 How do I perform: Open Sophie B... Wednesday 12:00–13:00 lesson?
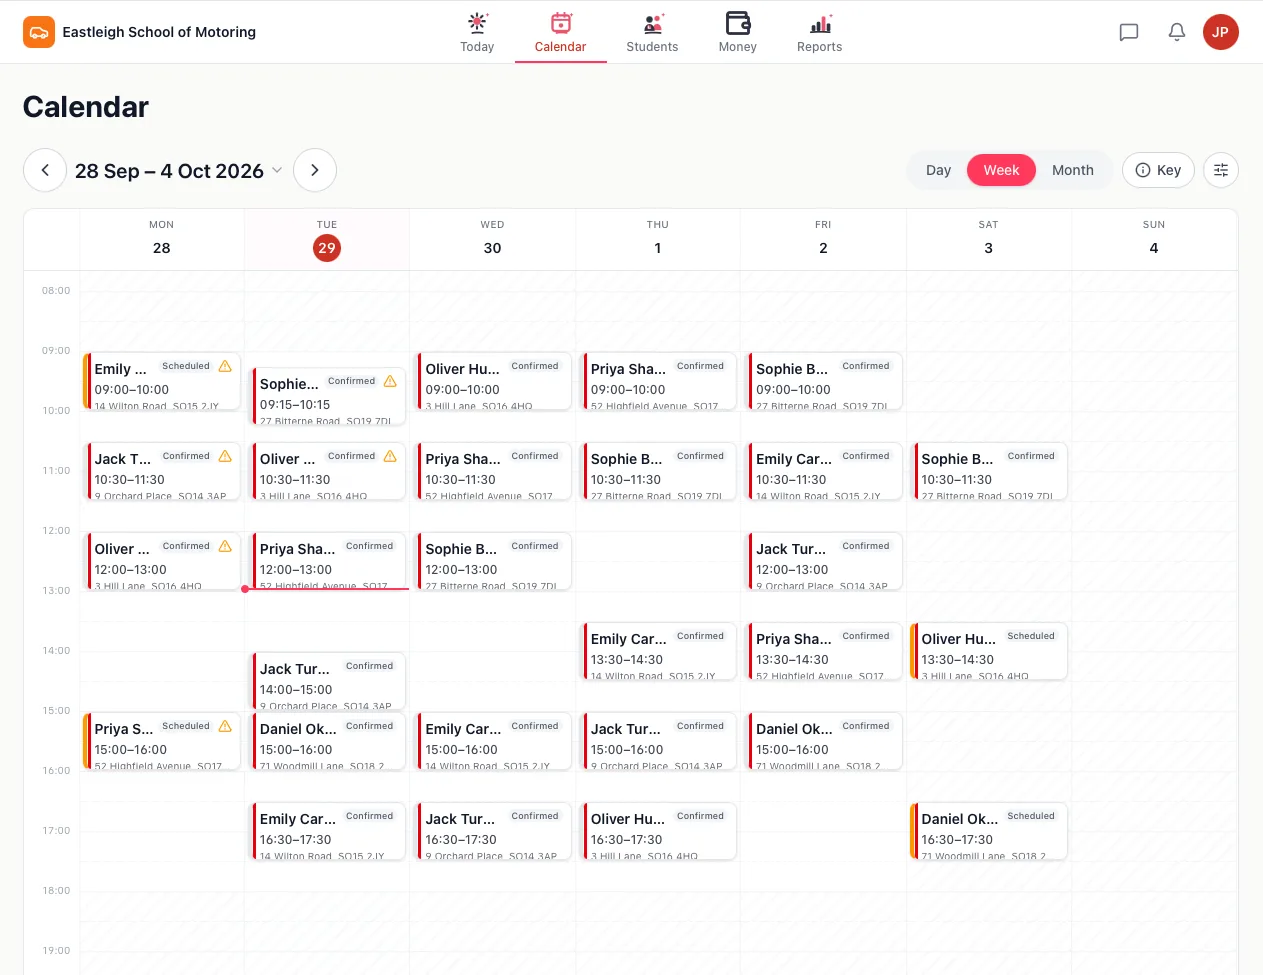click(x=493, y=561)
